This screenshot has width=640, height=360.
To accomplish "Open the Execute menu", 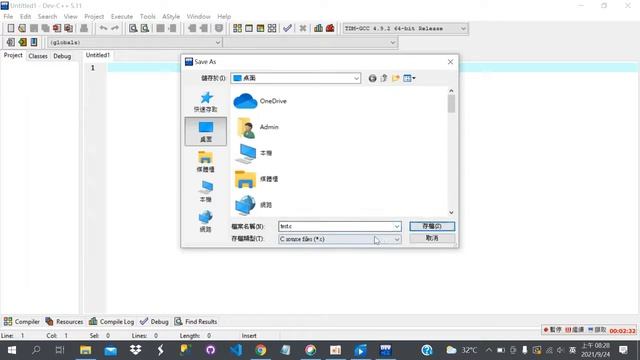I will coord(122,16).
